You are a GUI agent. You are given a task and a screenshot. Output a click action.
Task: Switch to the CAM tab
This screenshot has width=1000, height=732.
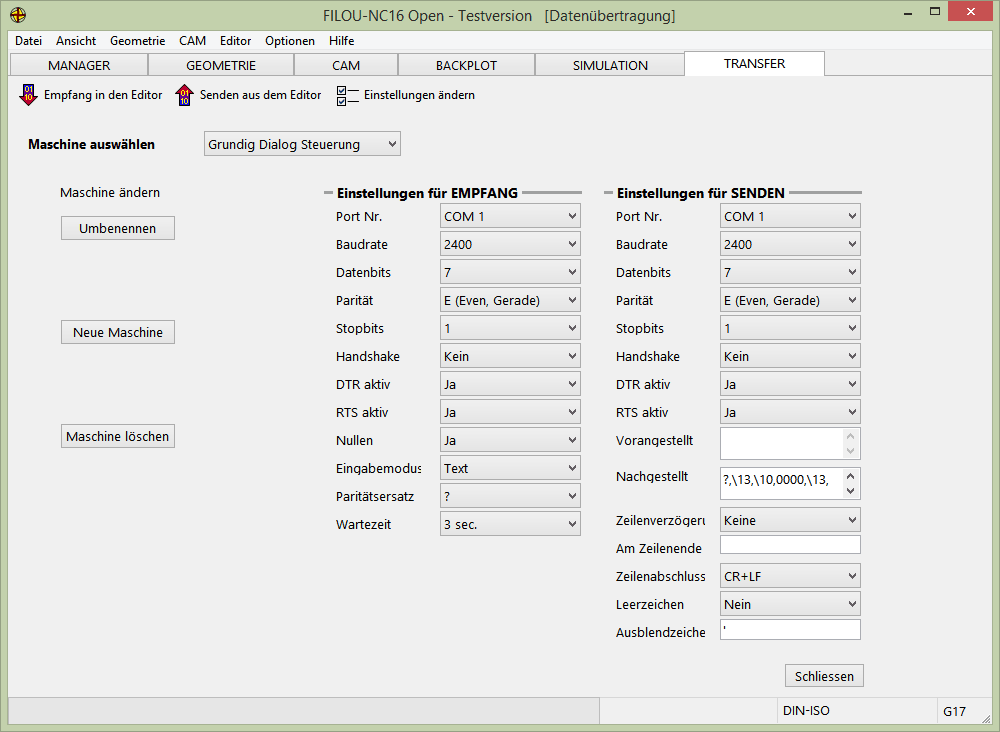tap(346, 65)
